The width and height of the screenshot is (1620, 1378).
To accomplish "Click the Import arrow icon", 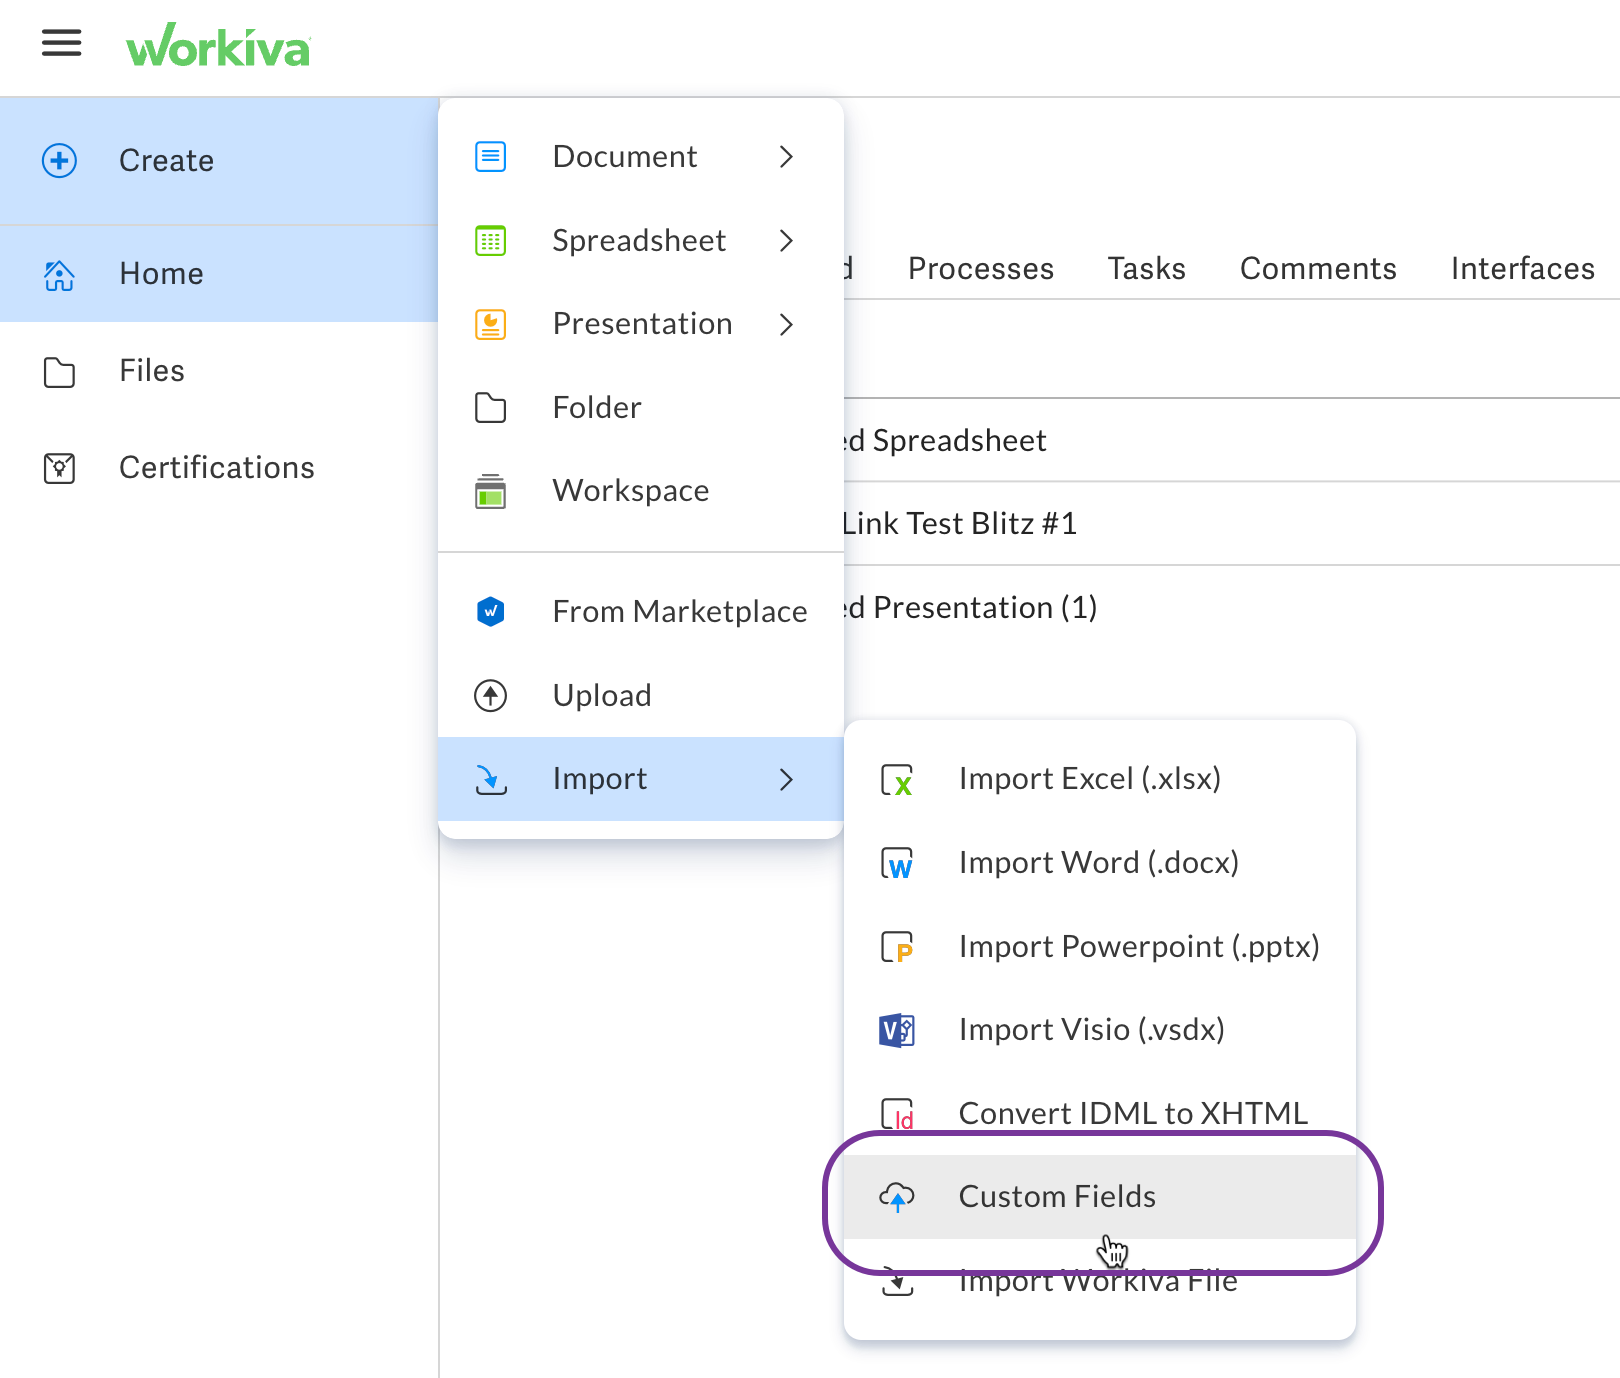I will 490,779.
